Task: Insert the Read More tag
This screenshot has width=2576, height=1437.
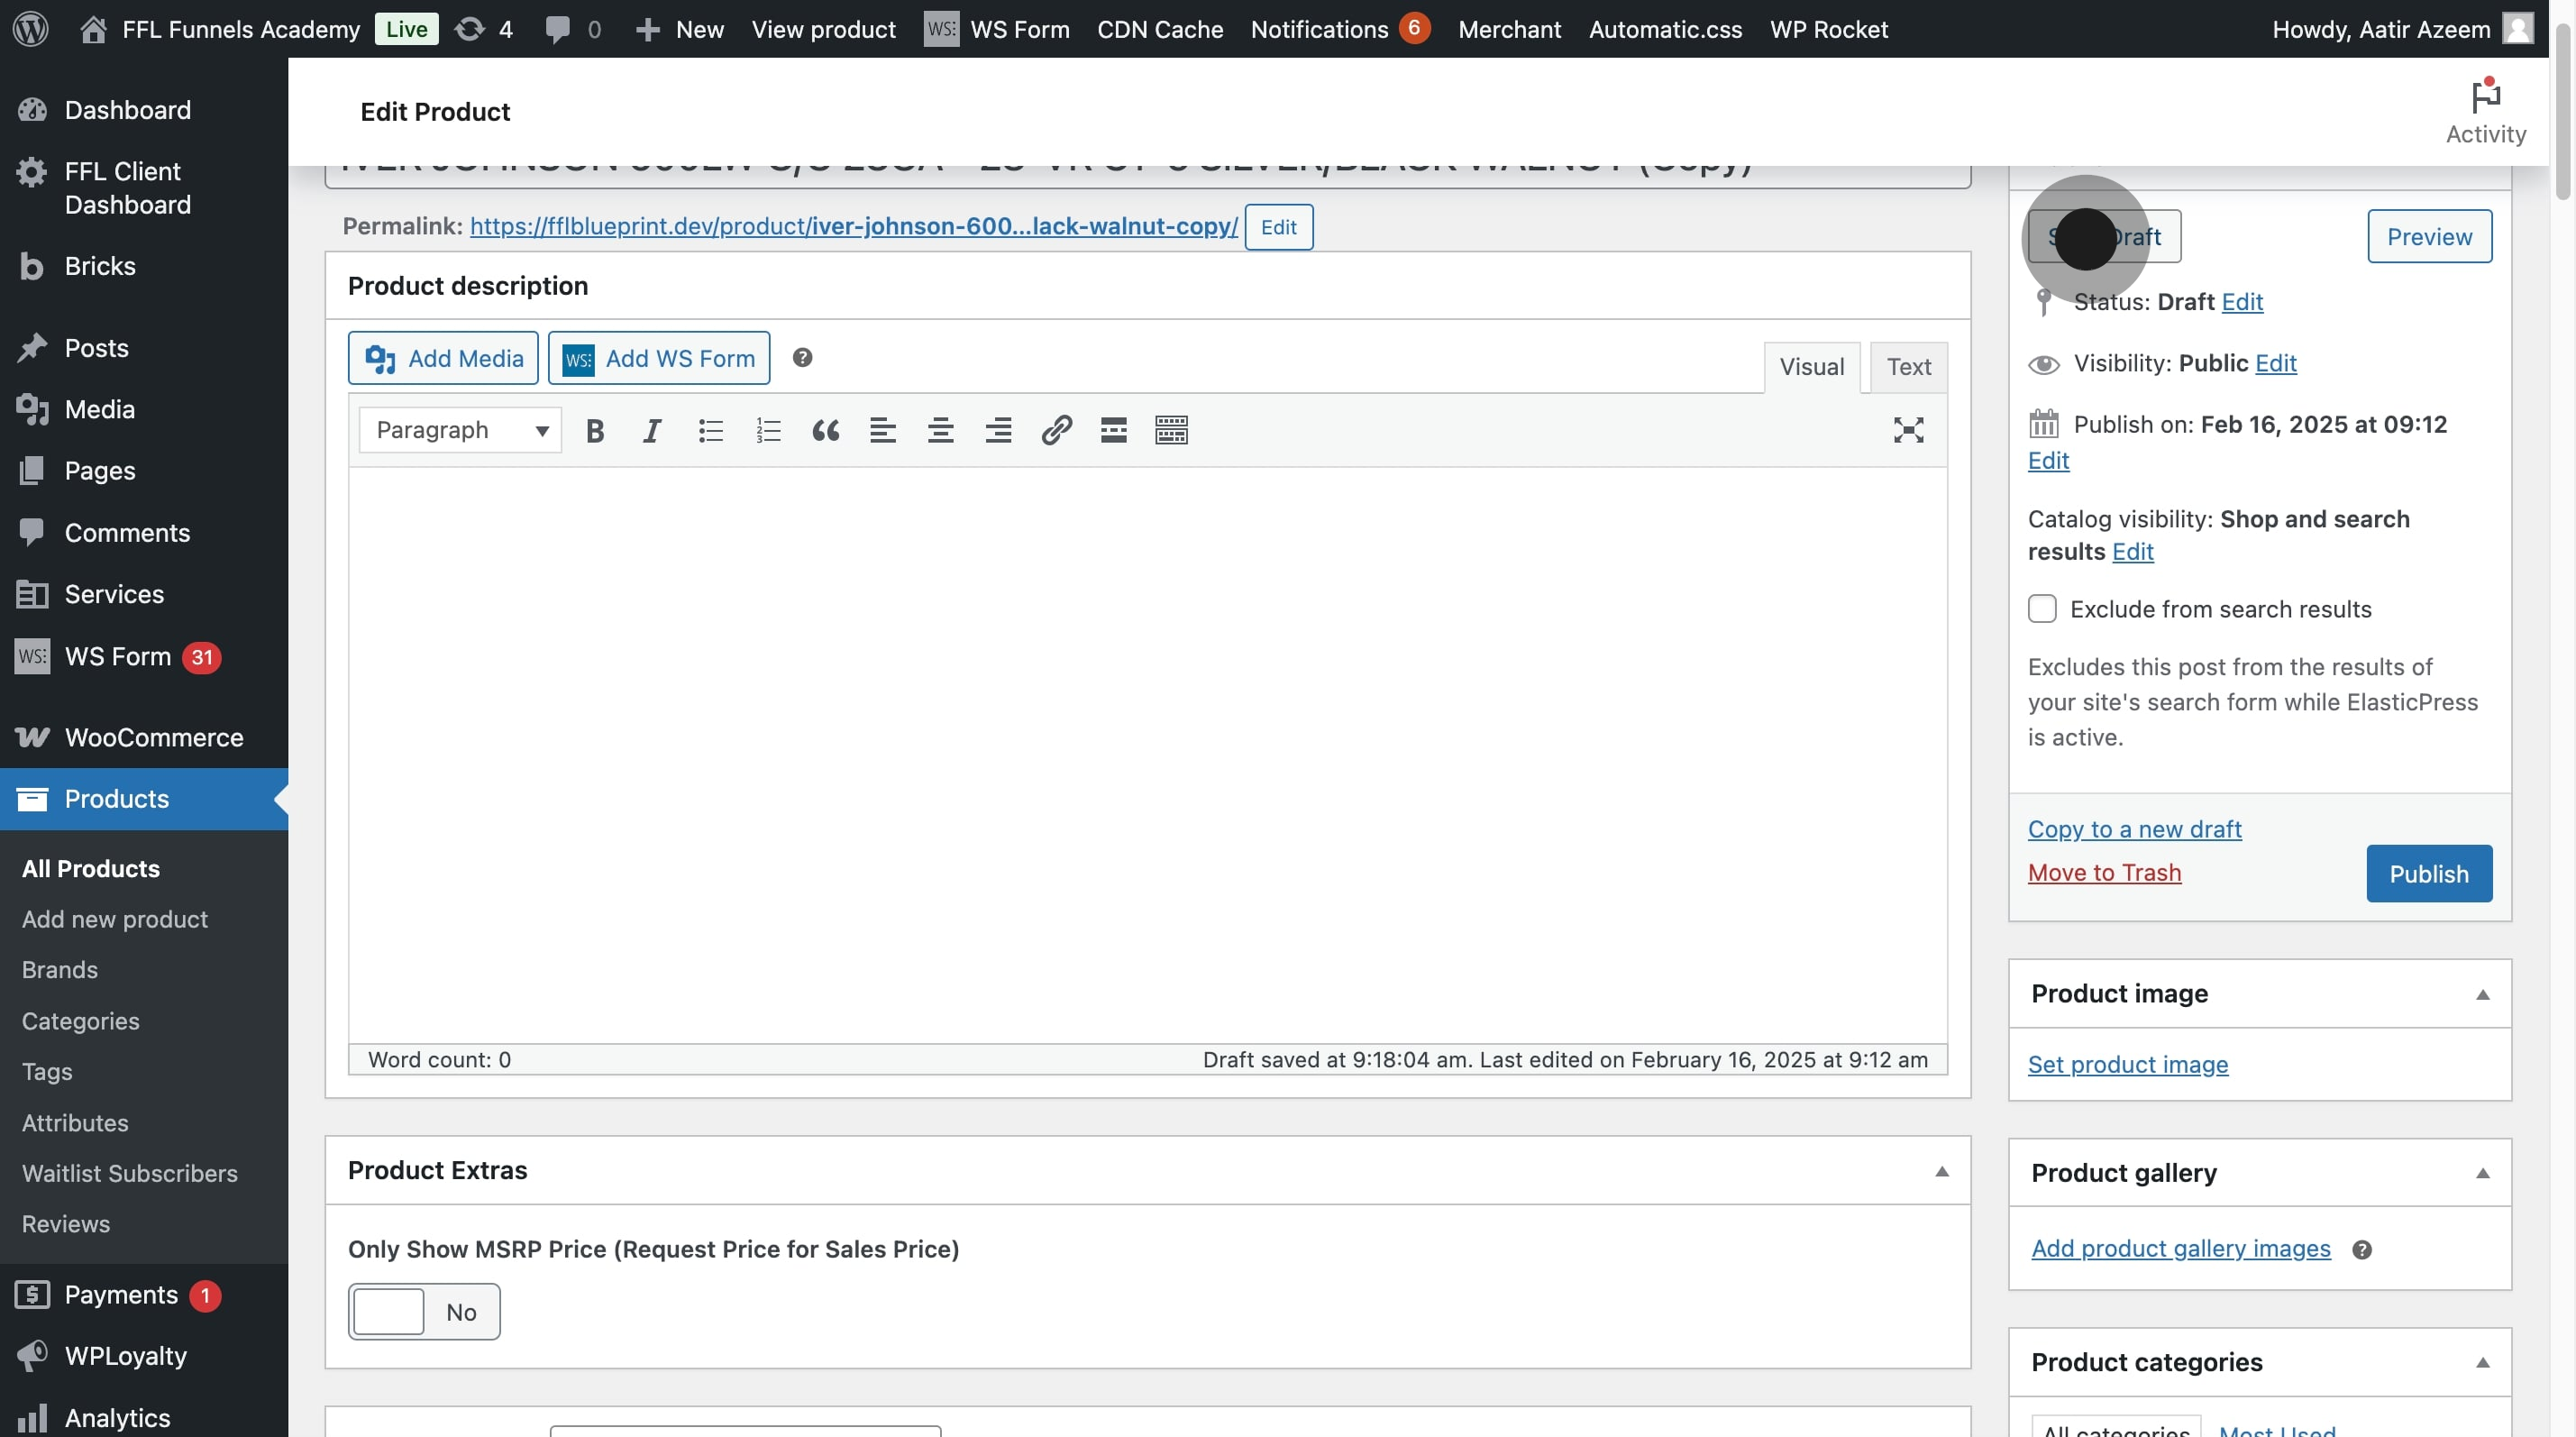Action: [1113, 430]
